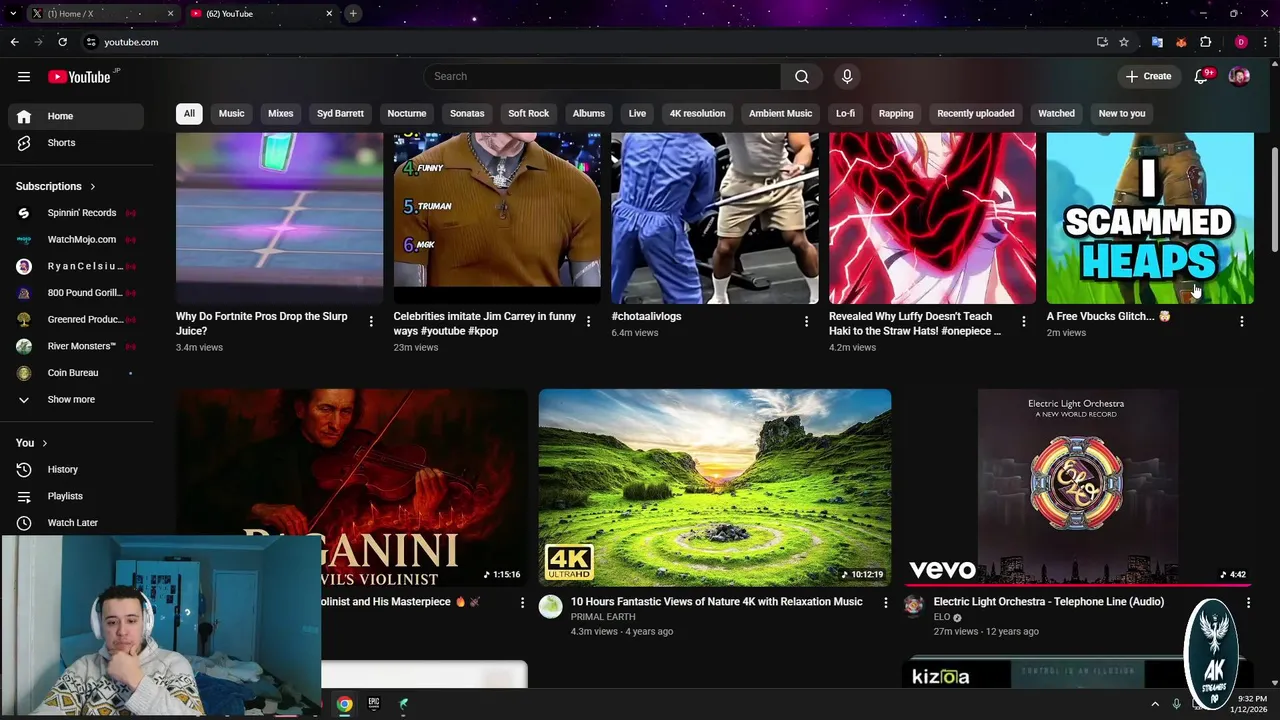Image resolution: width=1280 pixels, height=720 pixels.
Task: Open History in sidebar
Action: pyautogui.click(x=76, y=470)
